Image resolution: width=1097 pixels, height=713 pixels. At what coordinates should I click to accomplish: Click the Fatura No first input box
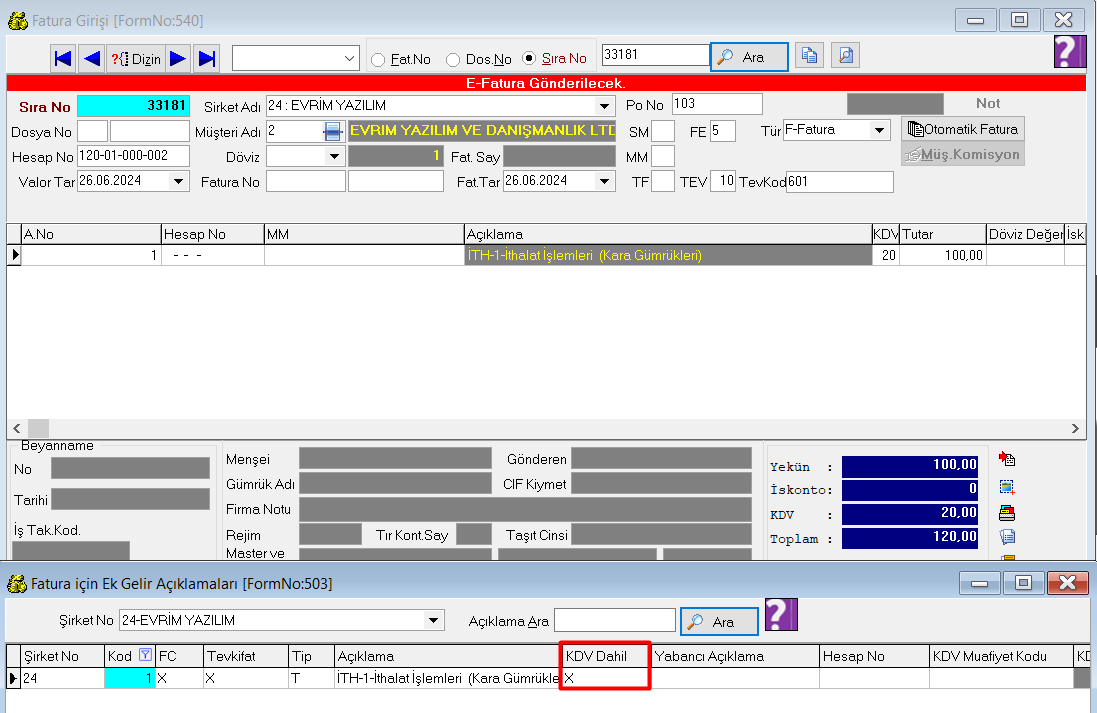point(306,181)
